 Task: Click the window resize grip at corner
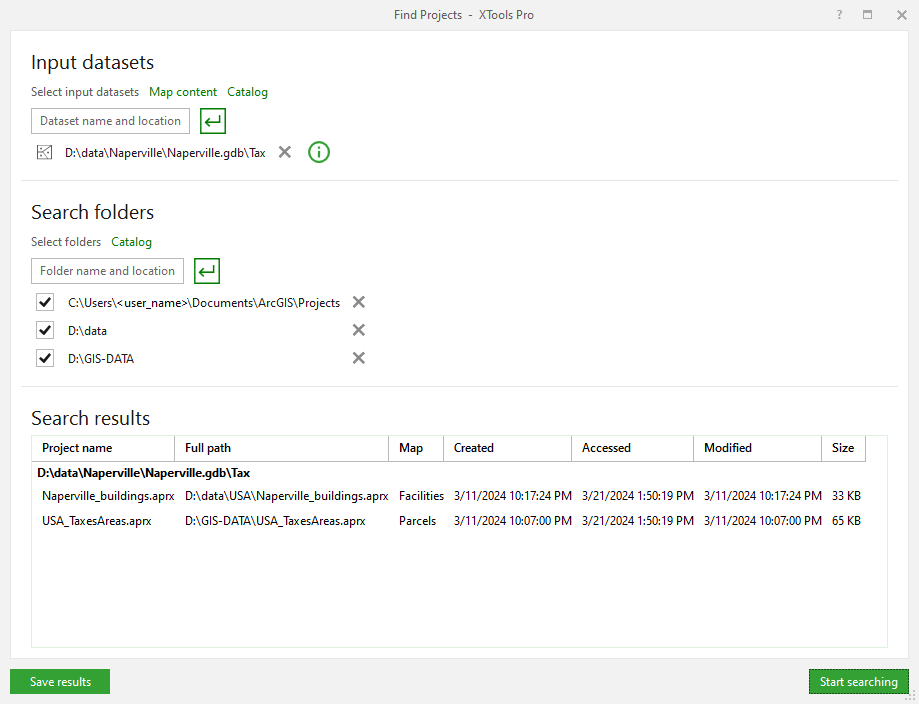coord(910,696)
